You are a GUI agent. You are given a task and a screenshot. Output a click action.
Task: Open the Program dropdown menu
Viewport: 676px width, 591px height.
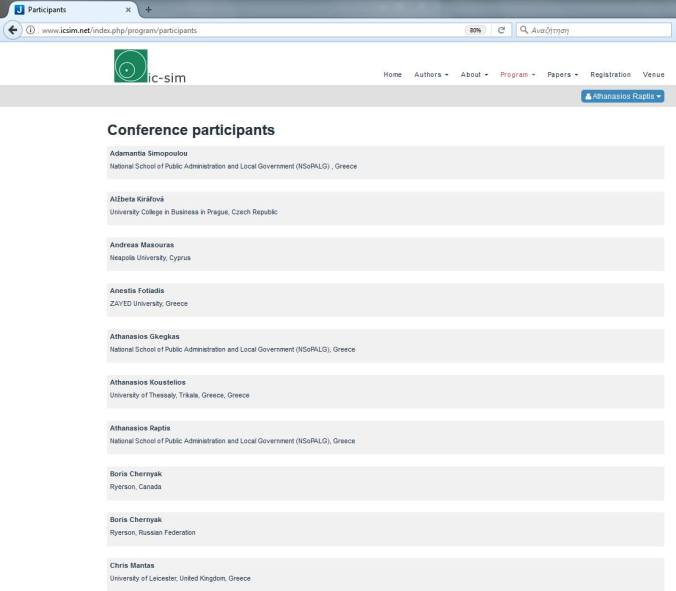tap(517, 75)
